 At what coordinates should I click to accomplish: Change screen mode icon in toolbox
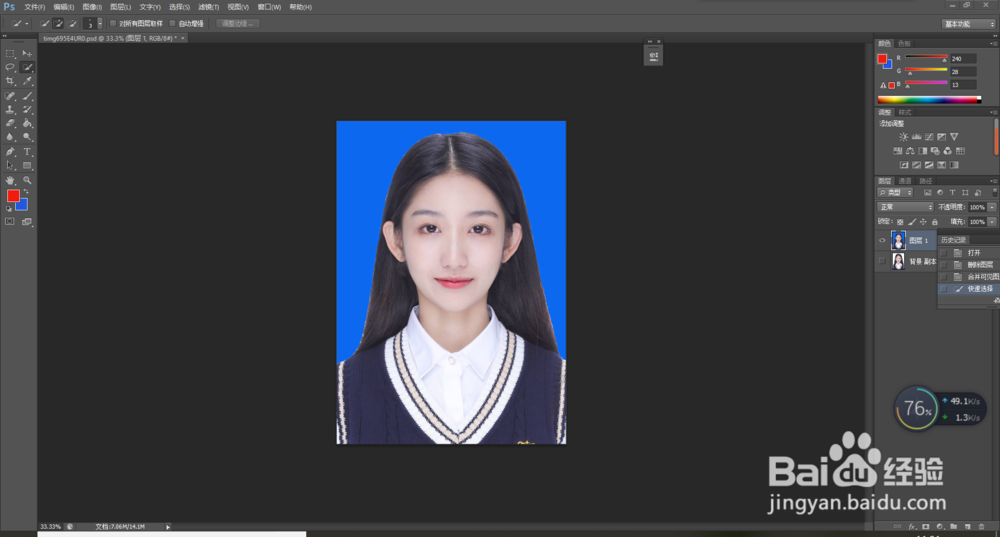[27, 222]
